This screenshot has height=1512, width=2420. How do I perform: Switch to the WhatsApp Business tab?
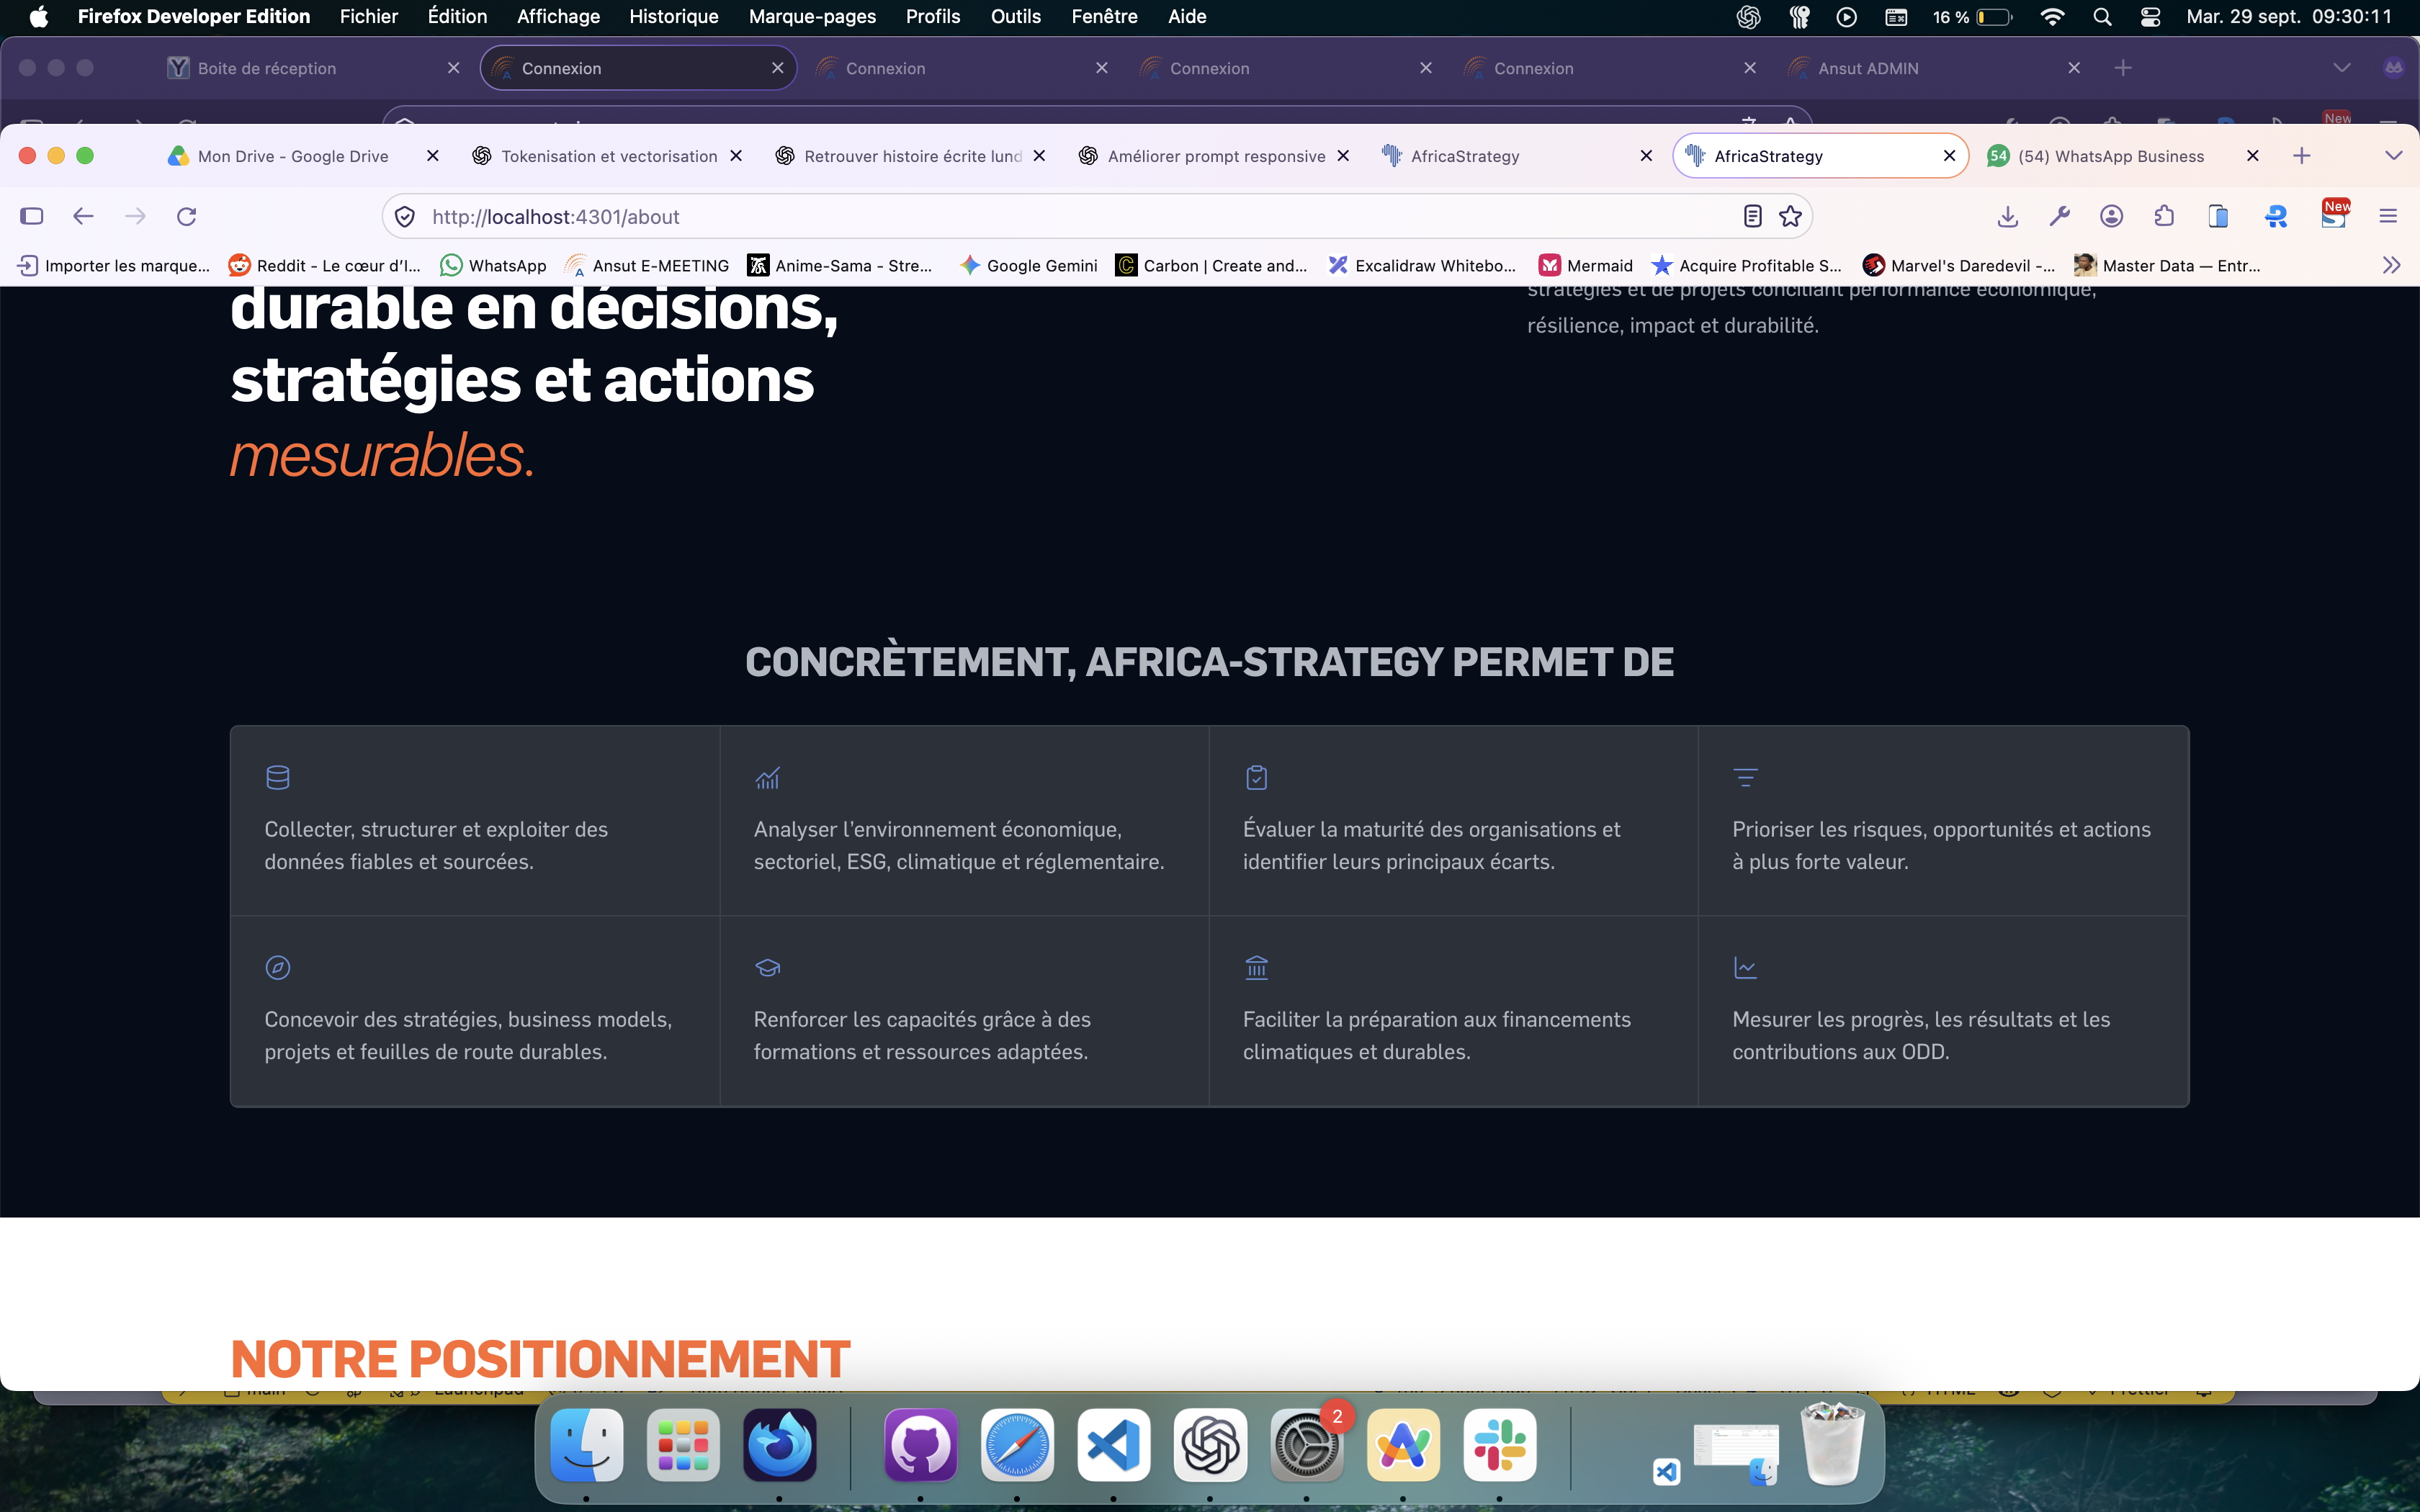(x=2110, y=156)
